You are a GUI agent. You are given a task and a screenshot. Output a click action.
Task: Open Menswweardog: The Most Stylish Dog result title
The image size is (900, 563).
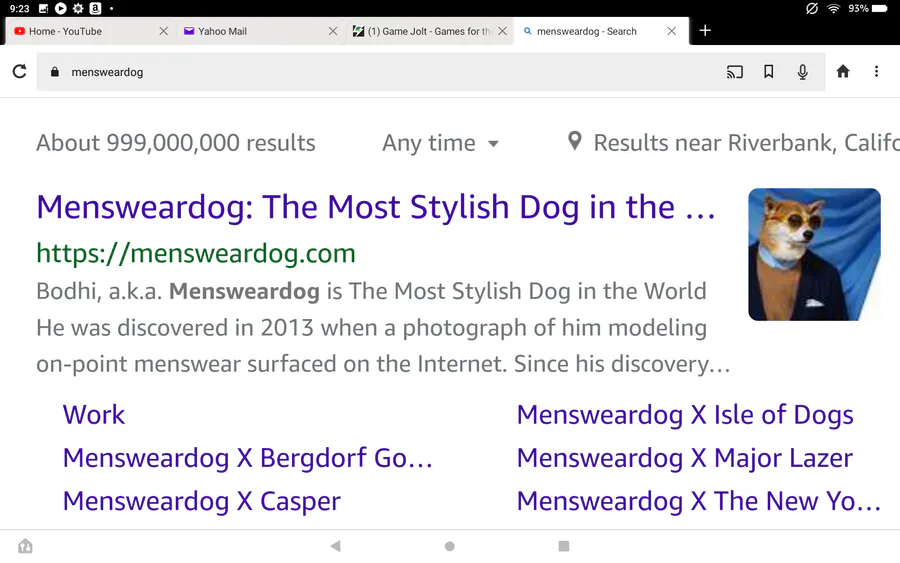click(x=376, y=207)
